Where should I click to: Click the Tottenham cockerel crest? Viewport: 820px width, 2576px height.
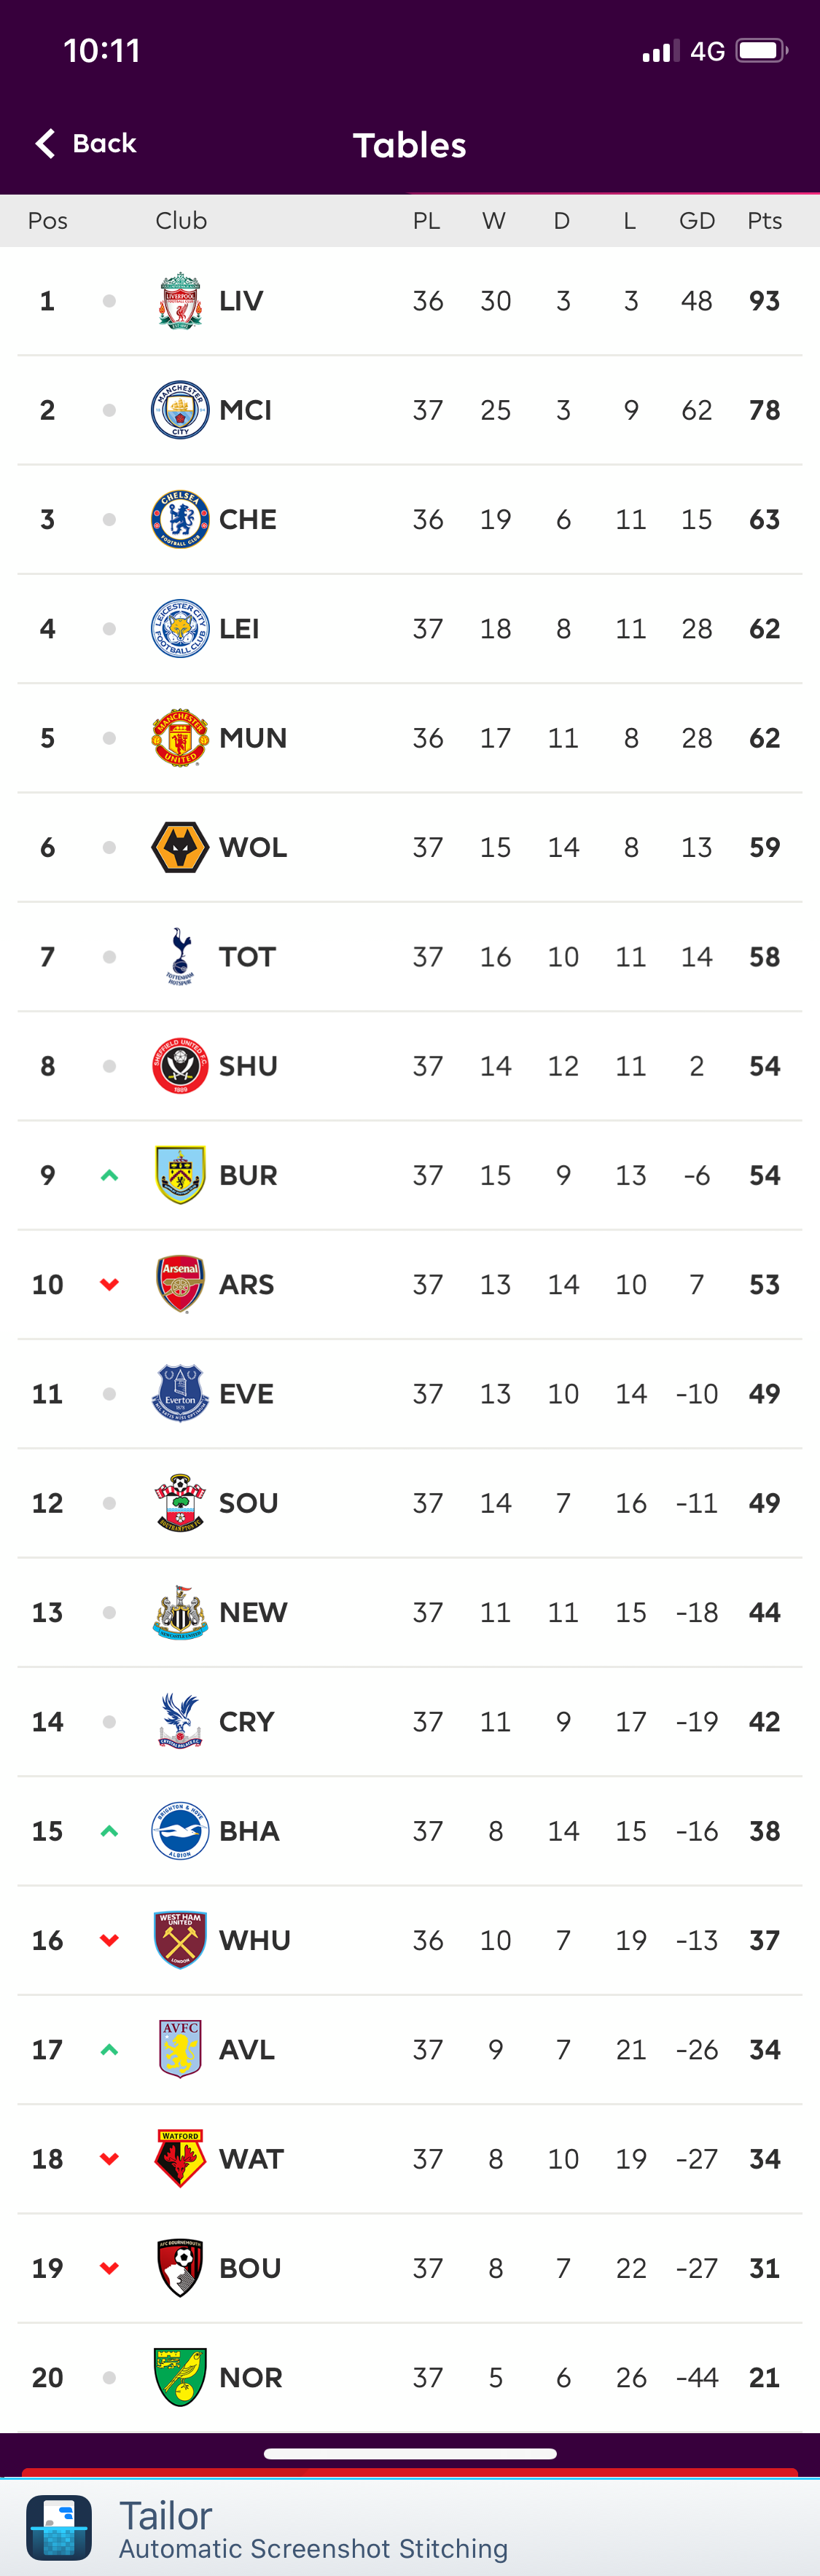180,956
